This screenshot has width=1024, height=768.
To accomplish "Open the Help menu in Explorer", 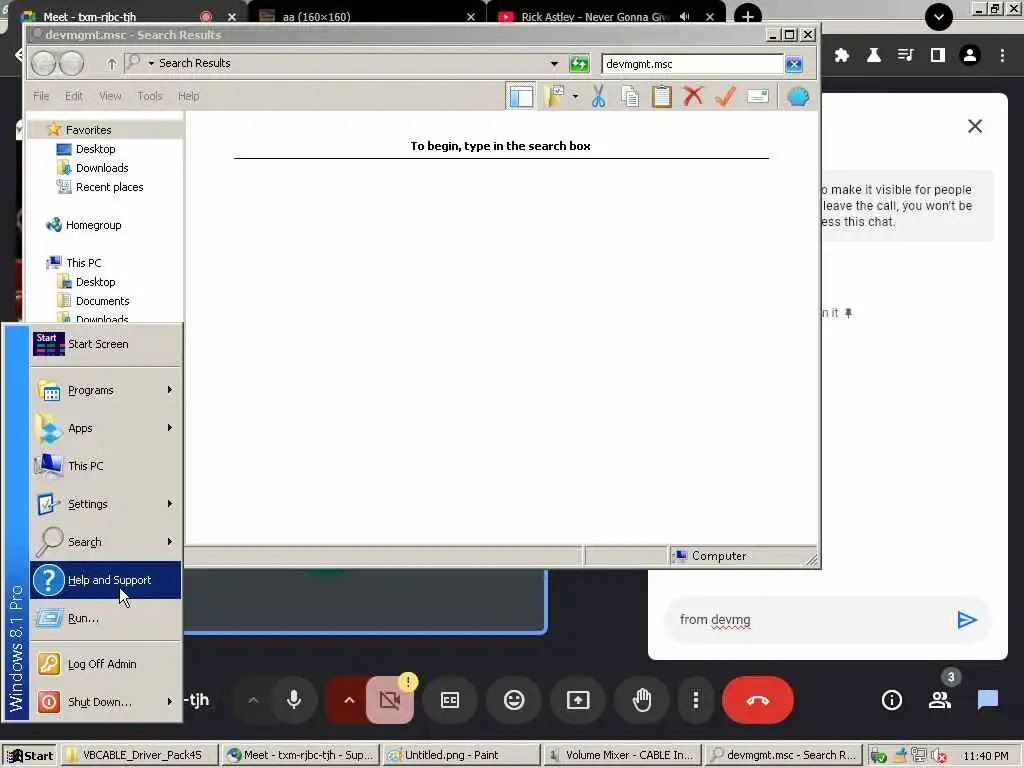I will pos(189,96).
